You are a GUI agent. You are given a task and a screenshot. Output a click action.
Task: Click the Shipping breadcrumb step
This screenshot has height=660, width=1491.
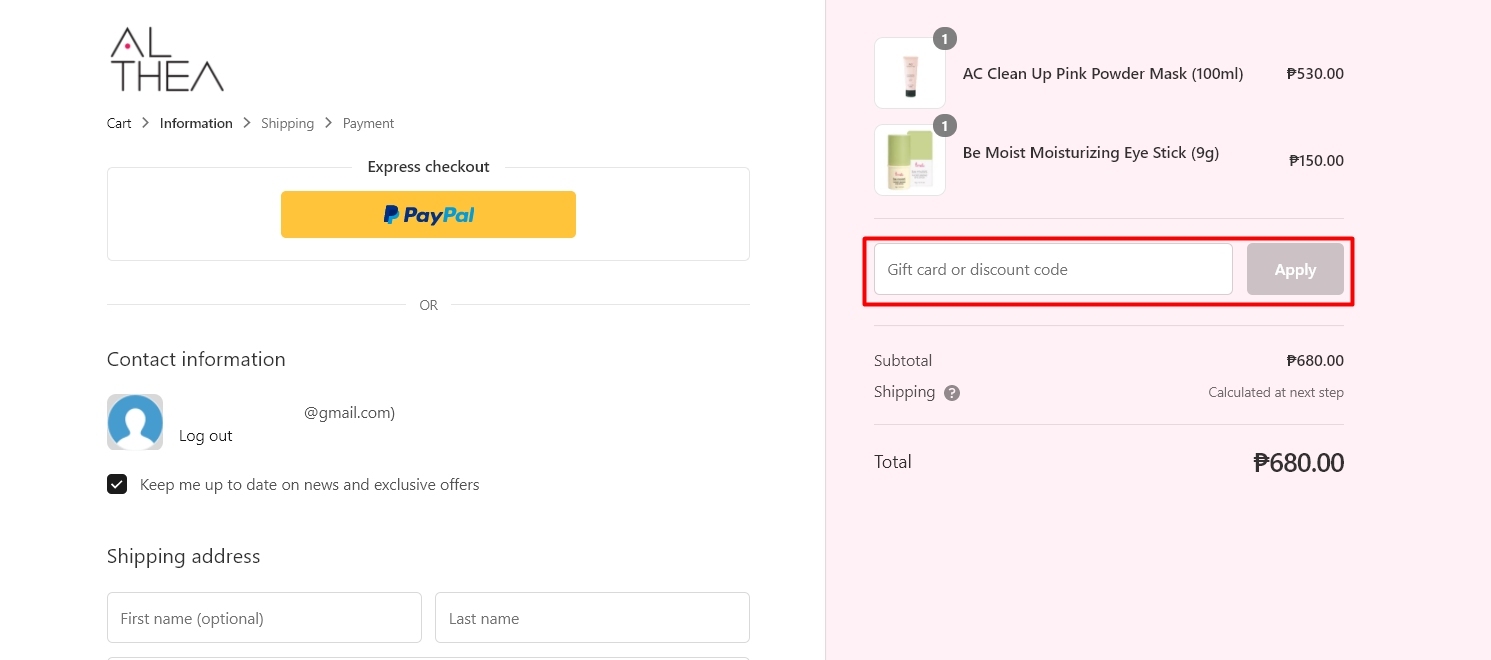[288, 123]
